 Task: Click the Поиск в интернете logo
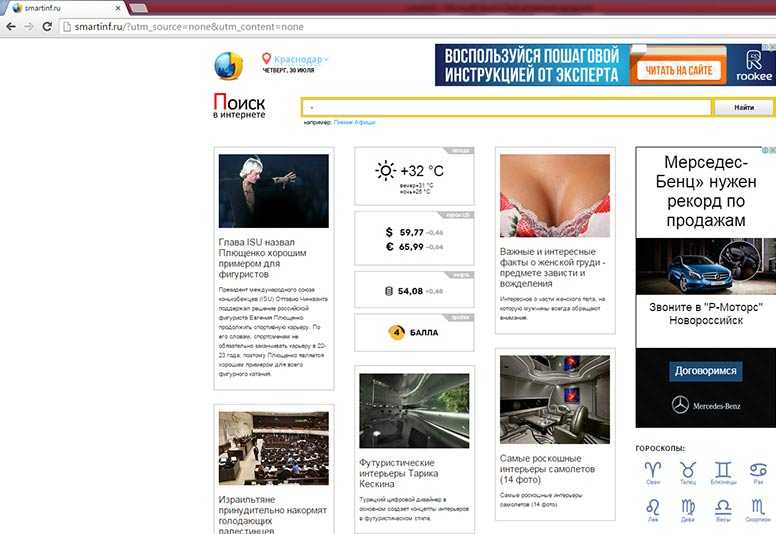240,106
